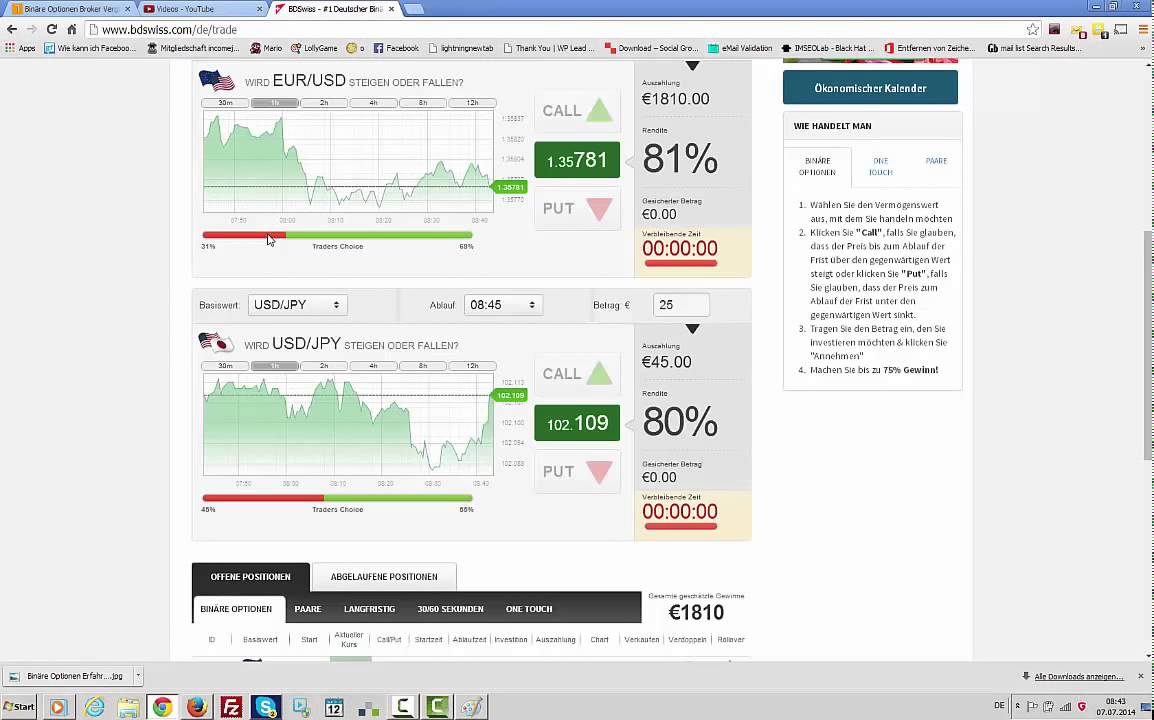Select 2h timeframe on USD/JPY chart
The height and width of the screenshot is (720, 1154).
tap(324, 366)
